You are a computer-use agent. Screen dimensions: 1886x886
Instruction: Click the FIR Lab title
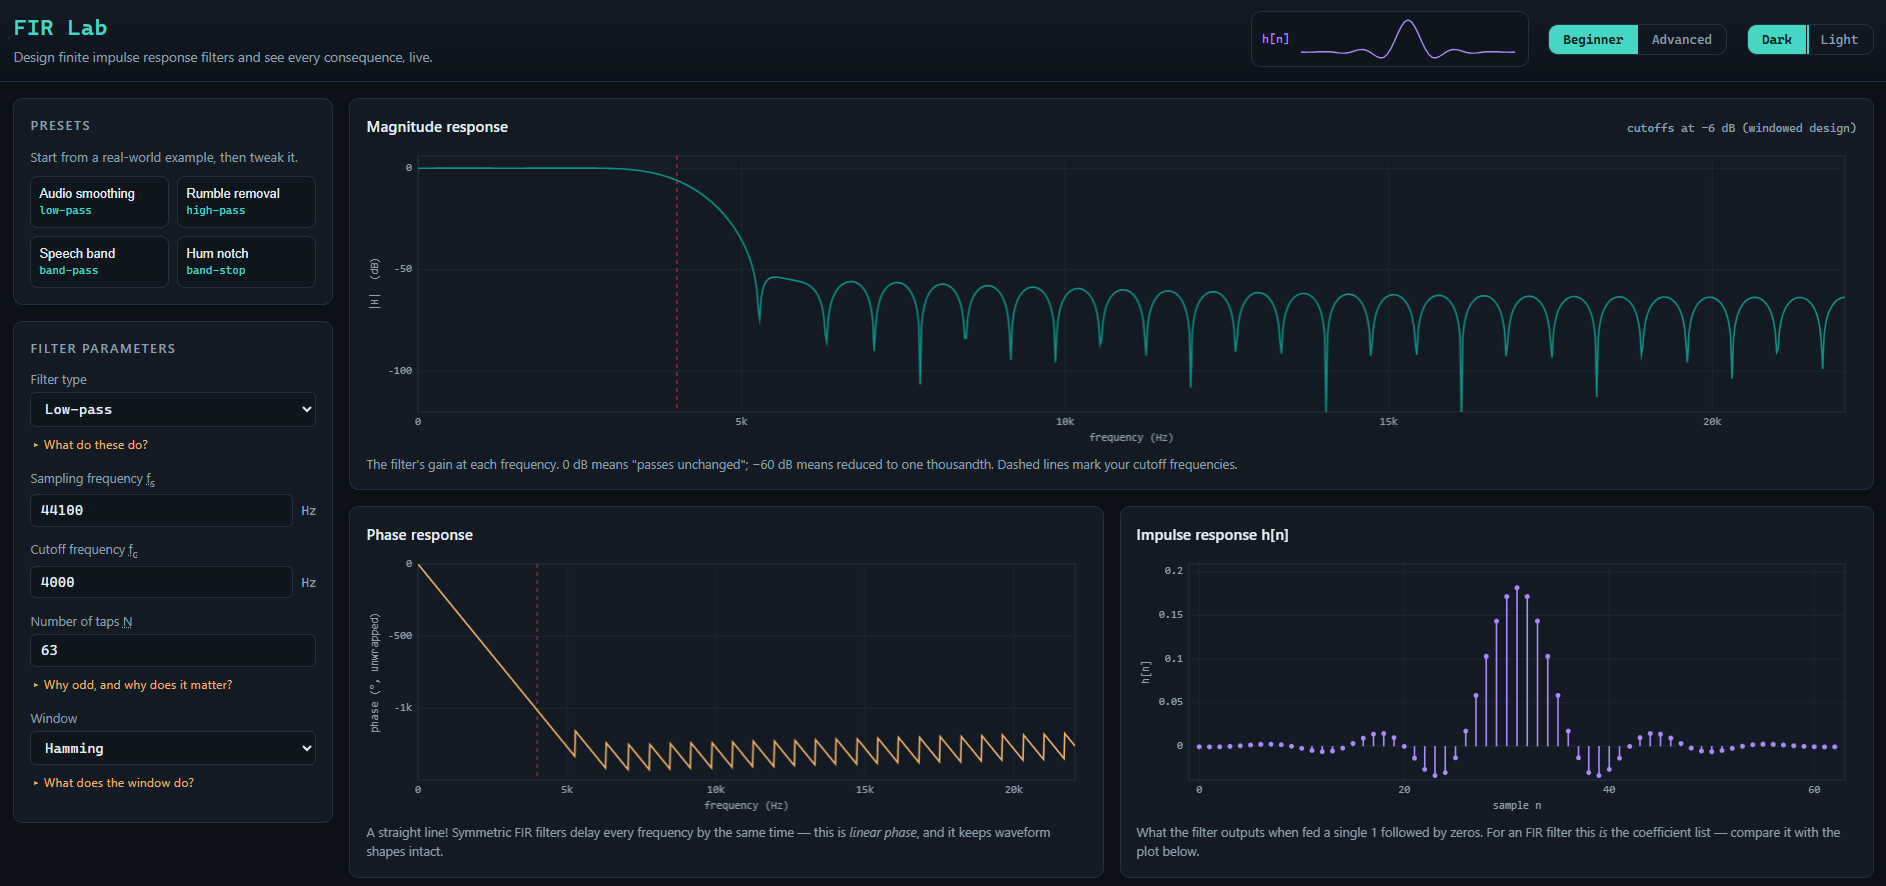click(x=60, y=28)
